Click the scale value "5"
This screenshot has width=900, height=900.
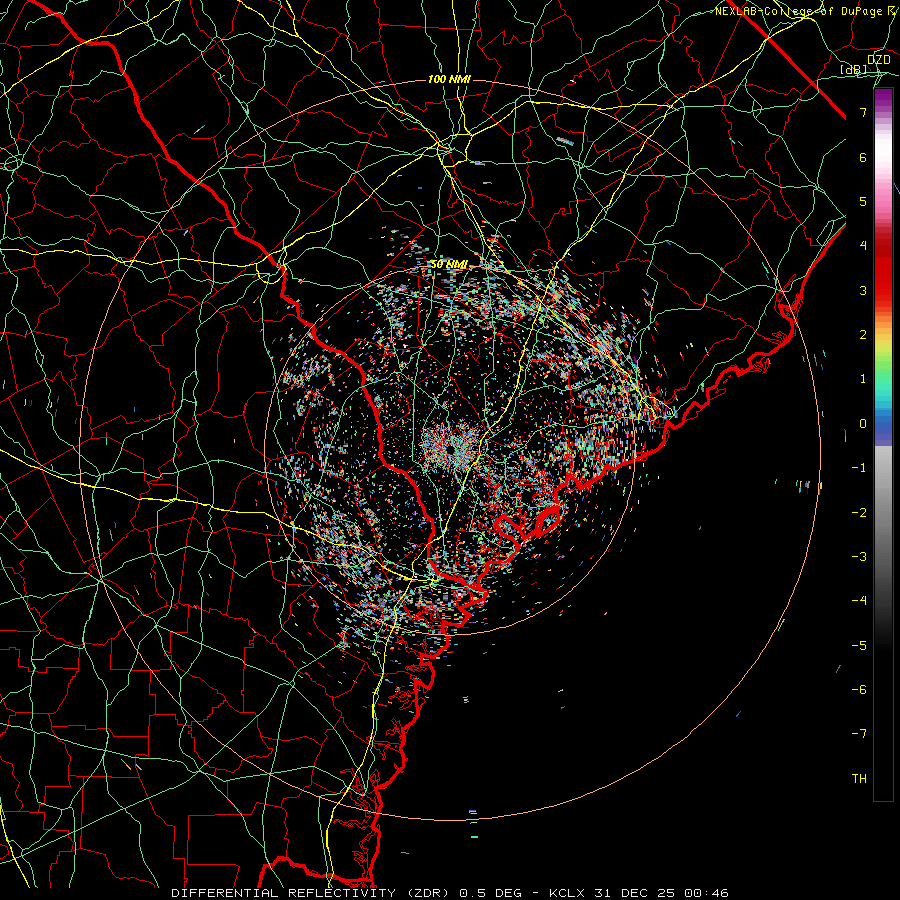coord(863,201)
